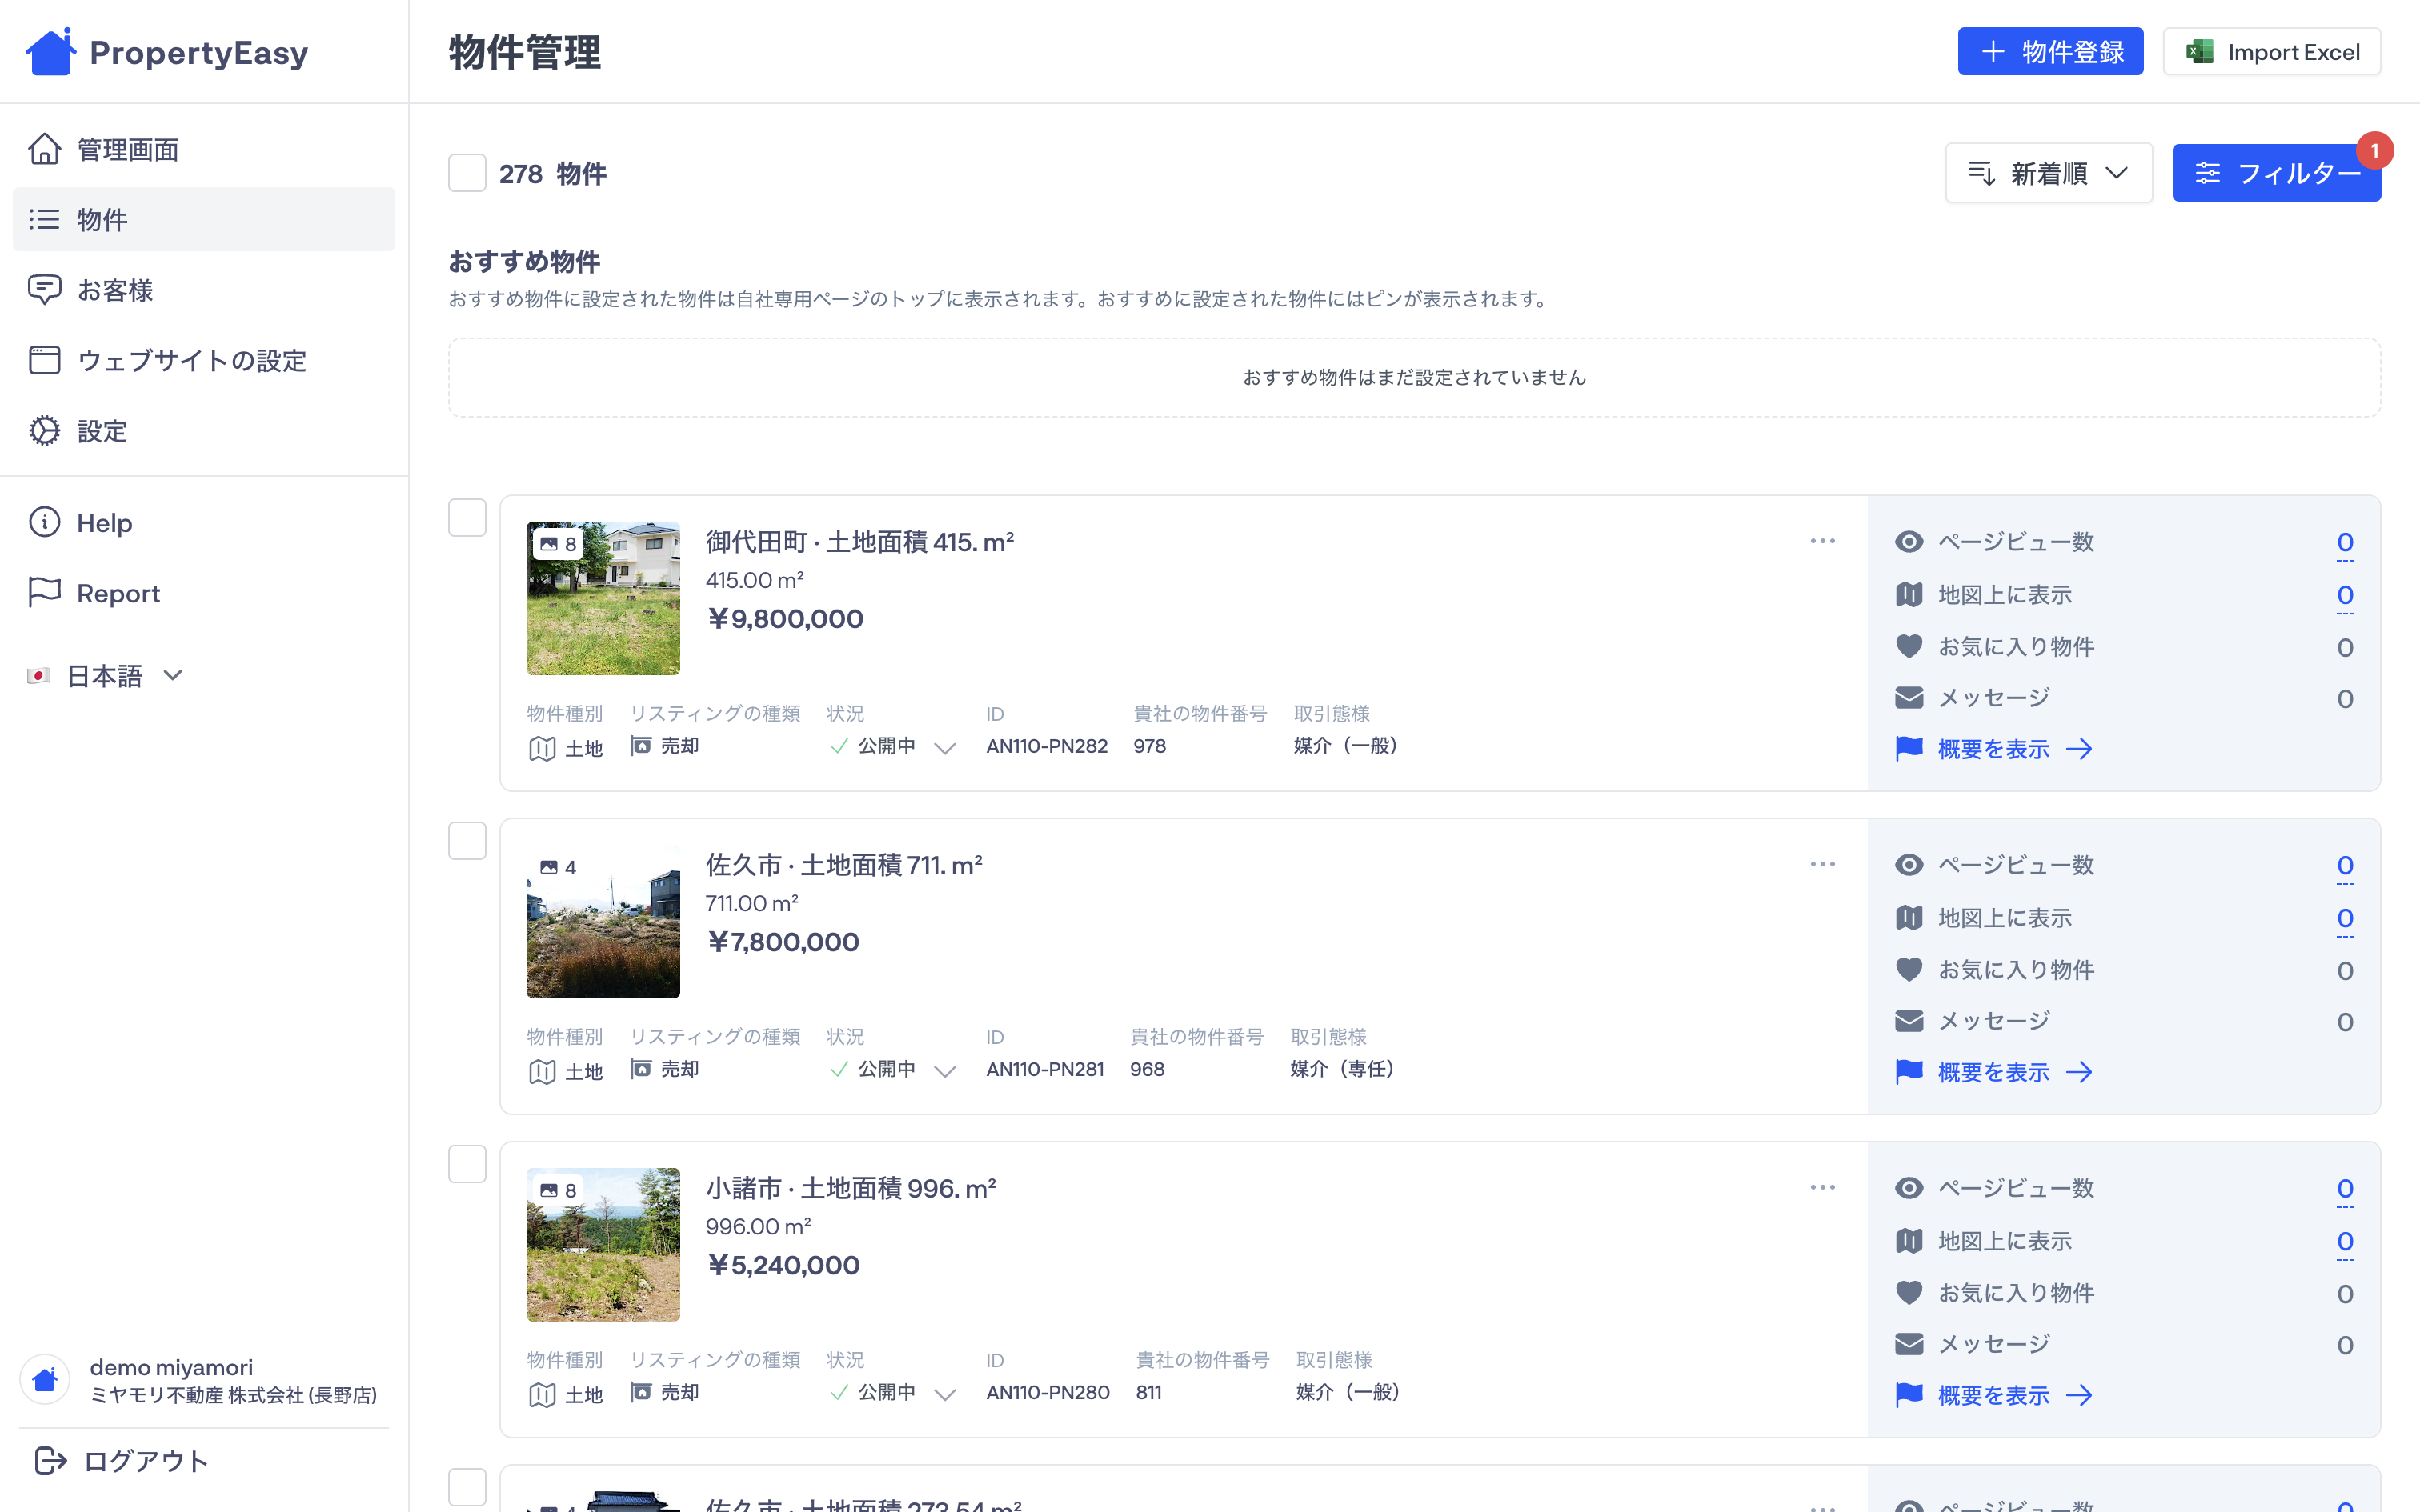Click the ページビュー数 count for 御代田町
Image resolution: width=2420 pixels, height=1512 pixels.
click(2345, 542)
